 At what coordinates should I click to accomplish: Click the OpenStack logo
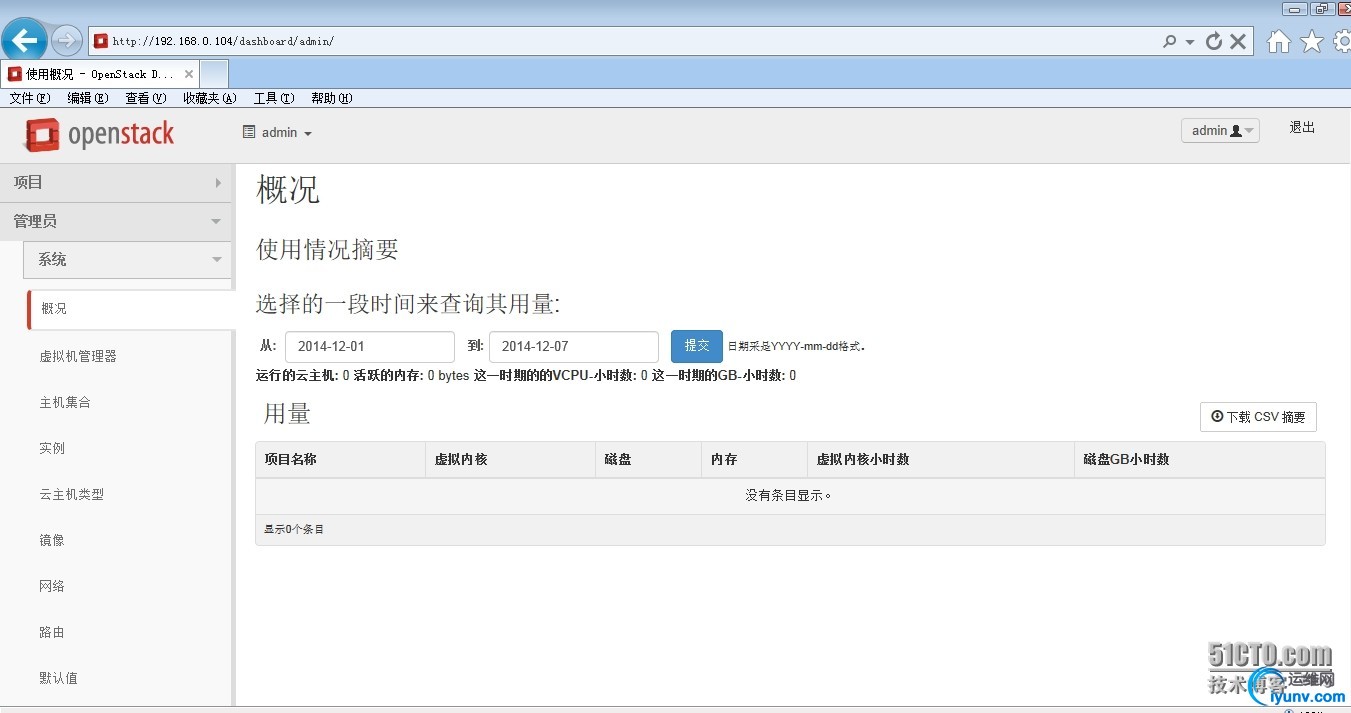[x=100, y=134]
